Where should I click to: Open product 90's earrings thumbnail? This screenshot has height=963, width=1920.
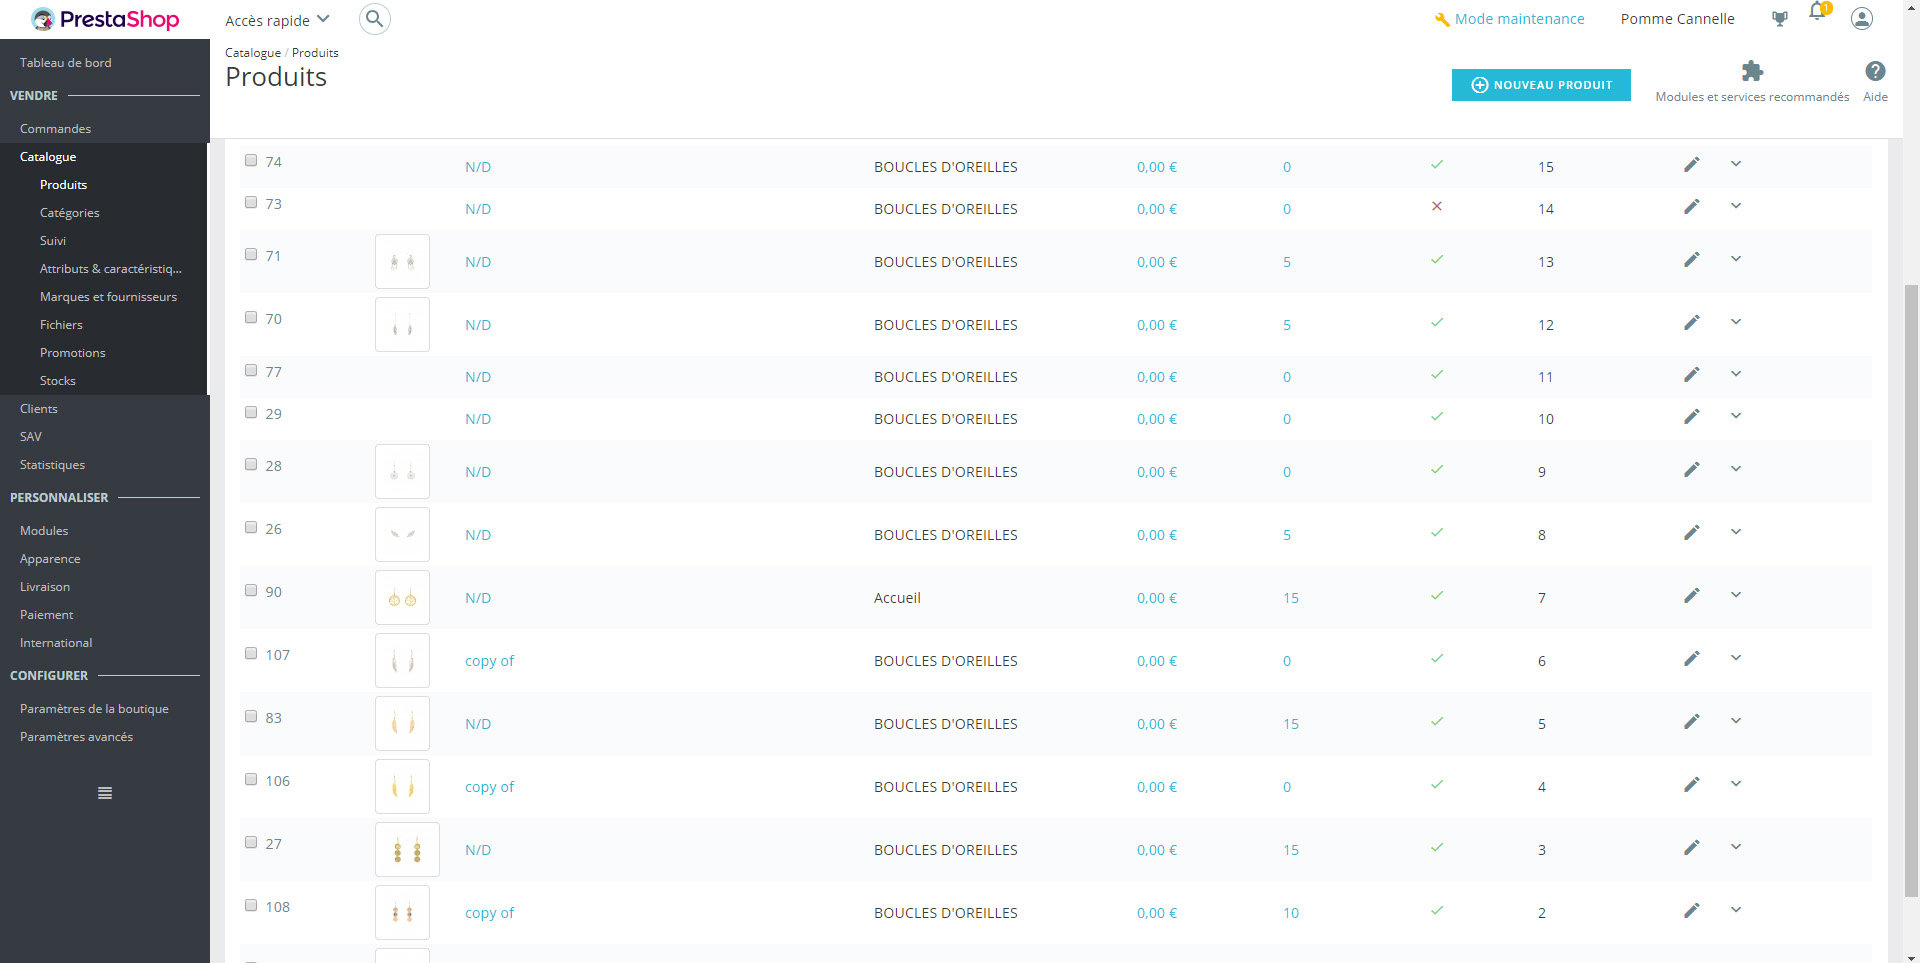tap(402, 597)
